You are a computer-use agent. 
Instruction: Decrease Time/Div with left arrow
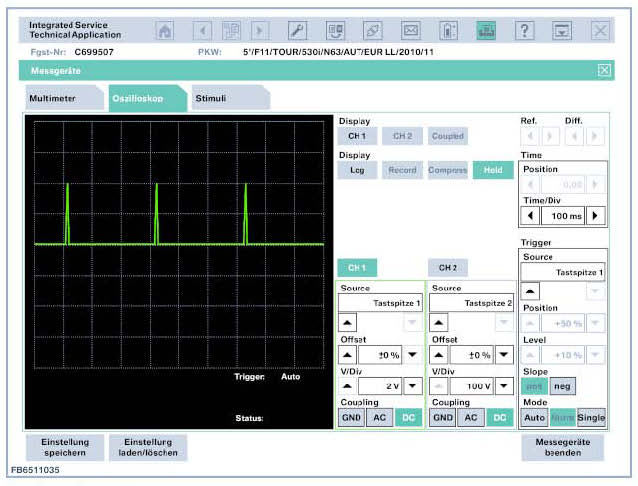click(x=530, y=216)
